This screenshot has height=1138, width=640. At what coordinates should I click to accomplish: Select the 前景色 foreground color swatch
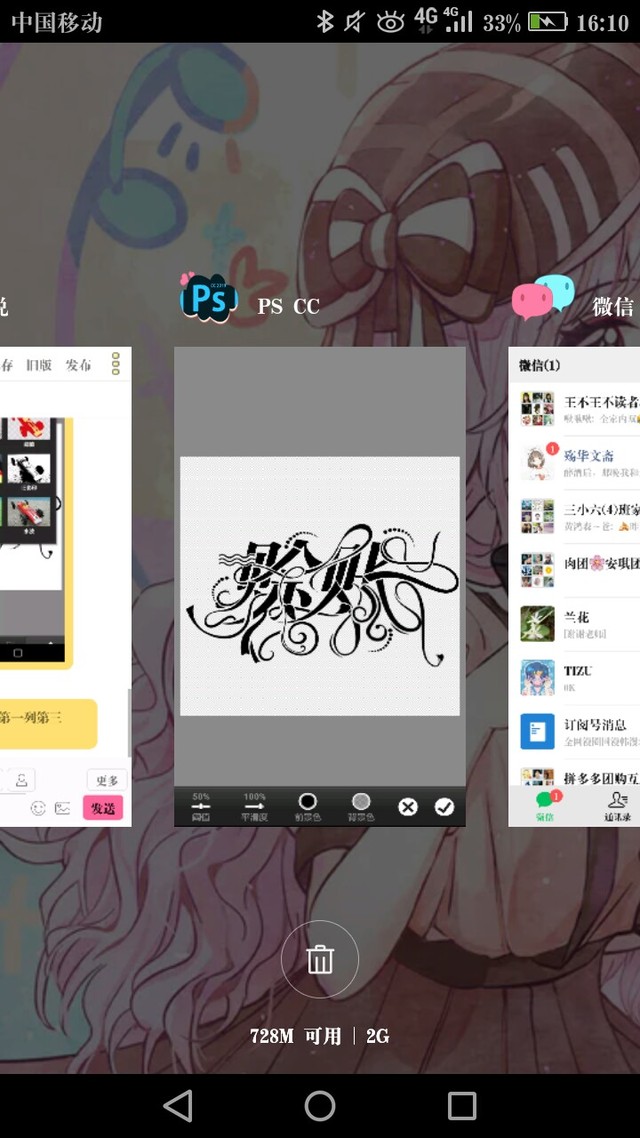coord(308,806)
